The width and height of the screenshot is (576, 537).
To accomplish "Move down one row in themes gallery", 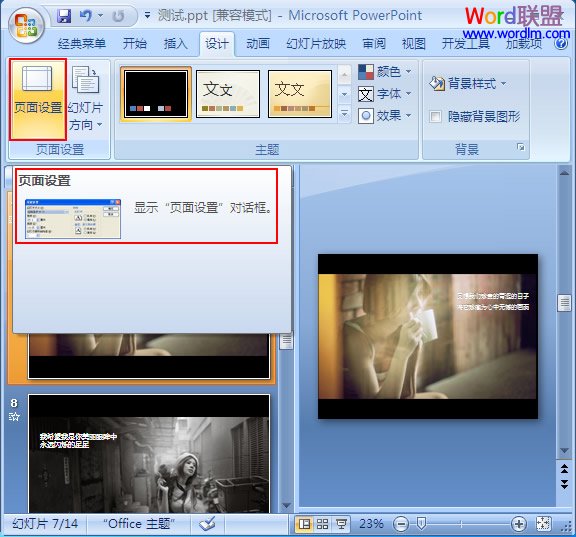I will point(344,94).
